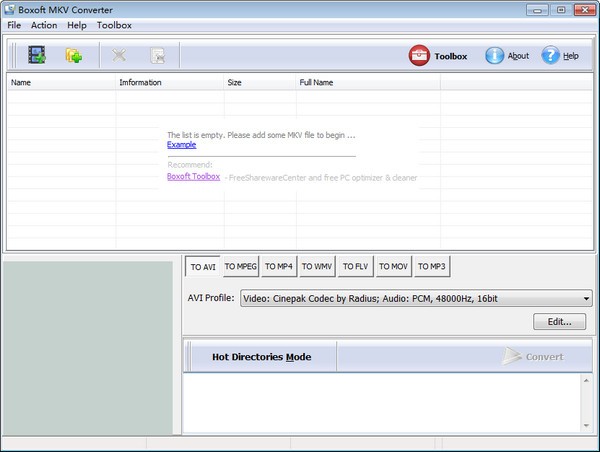Maximize the Boxoft MKV Converter window

[x=561, y=10]
